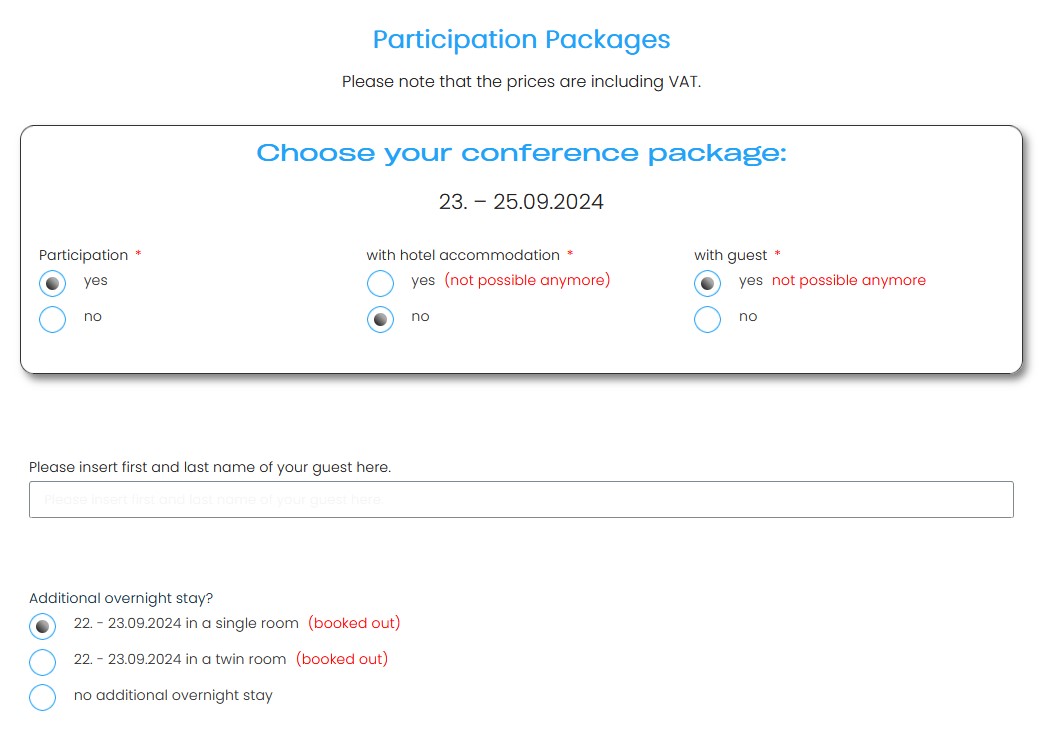Click the VAT price note text
The height and width of the screenshot is (731, 1050).
point(521,81)
